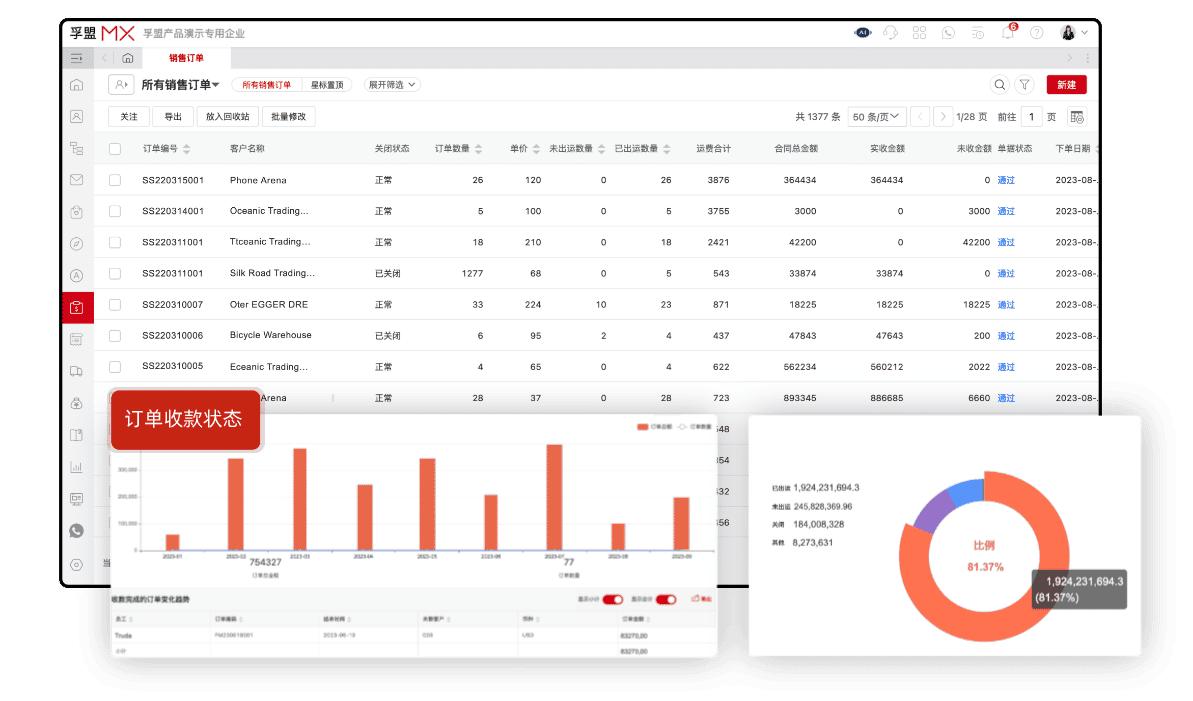Image resolution: width=1193 pixels, height=701 pixels.
Task: Check the box for order SS220315001
Action: [115, 180]
